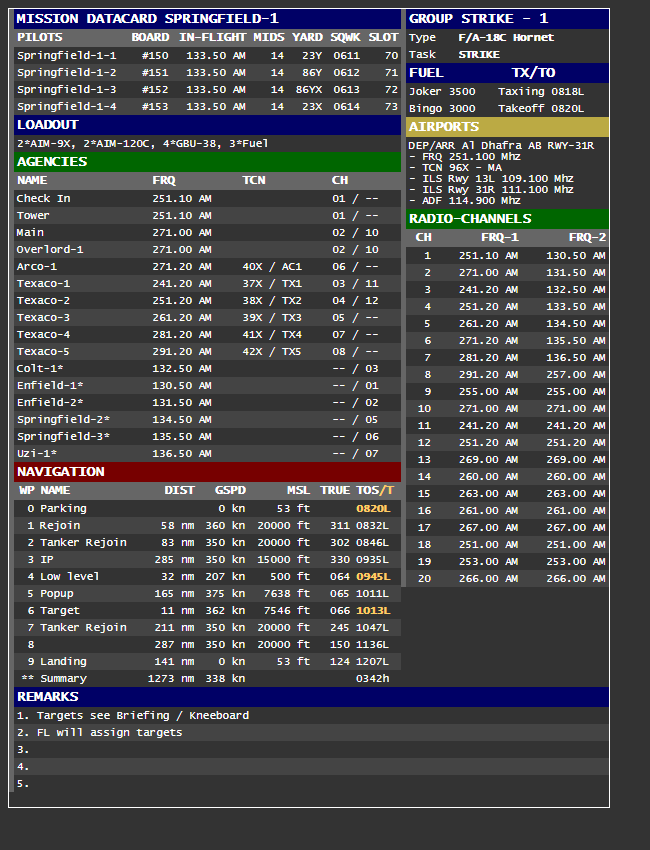Select the Springfield-1-3 pilot name
Viewport: 650px width, 850px height.
point(66,89)
